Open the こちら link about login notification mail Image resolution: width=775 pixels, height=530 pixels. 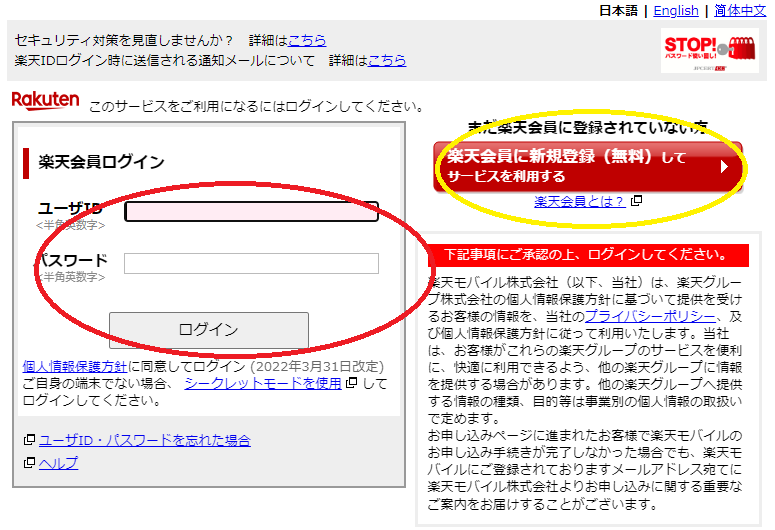coord(387,60)
